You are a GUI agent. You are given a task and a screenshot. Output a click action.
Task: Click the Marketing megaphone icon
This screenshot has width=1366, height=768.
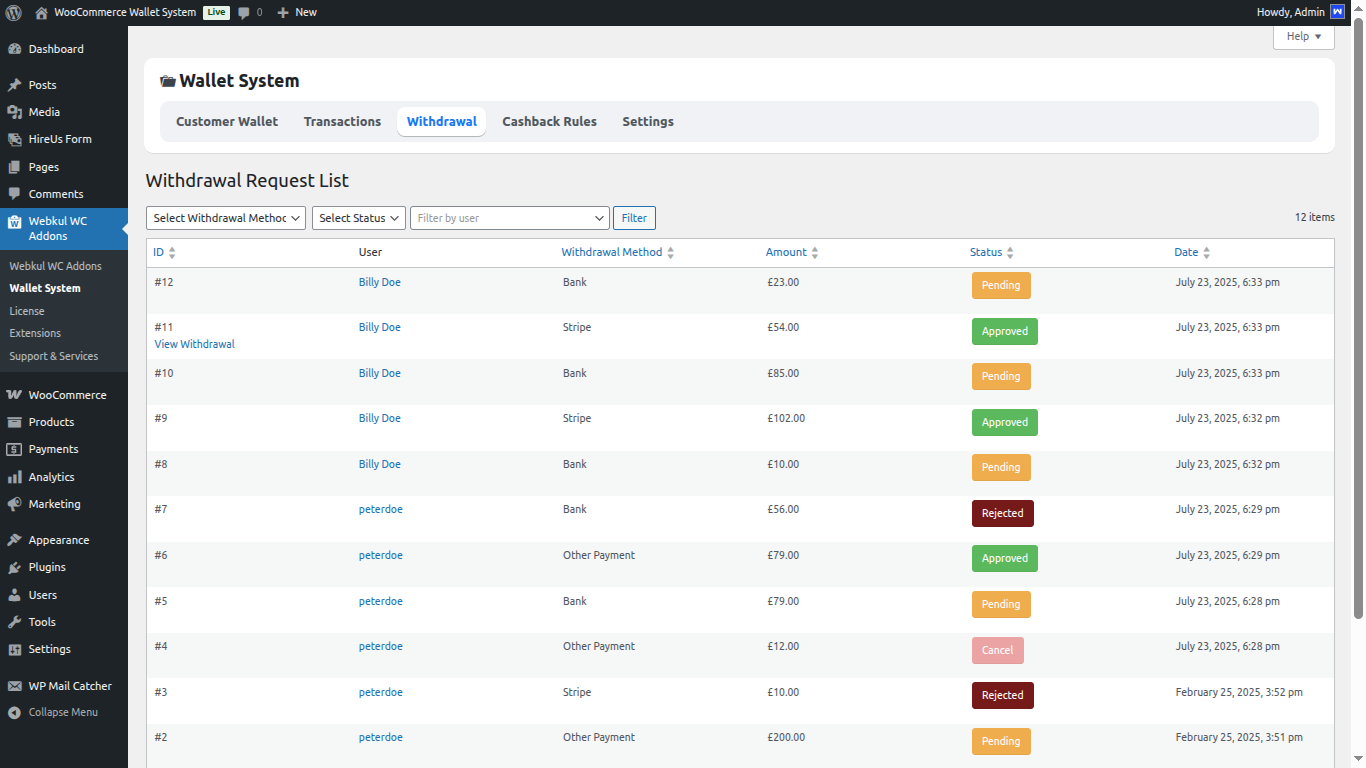tap(14, 504)
